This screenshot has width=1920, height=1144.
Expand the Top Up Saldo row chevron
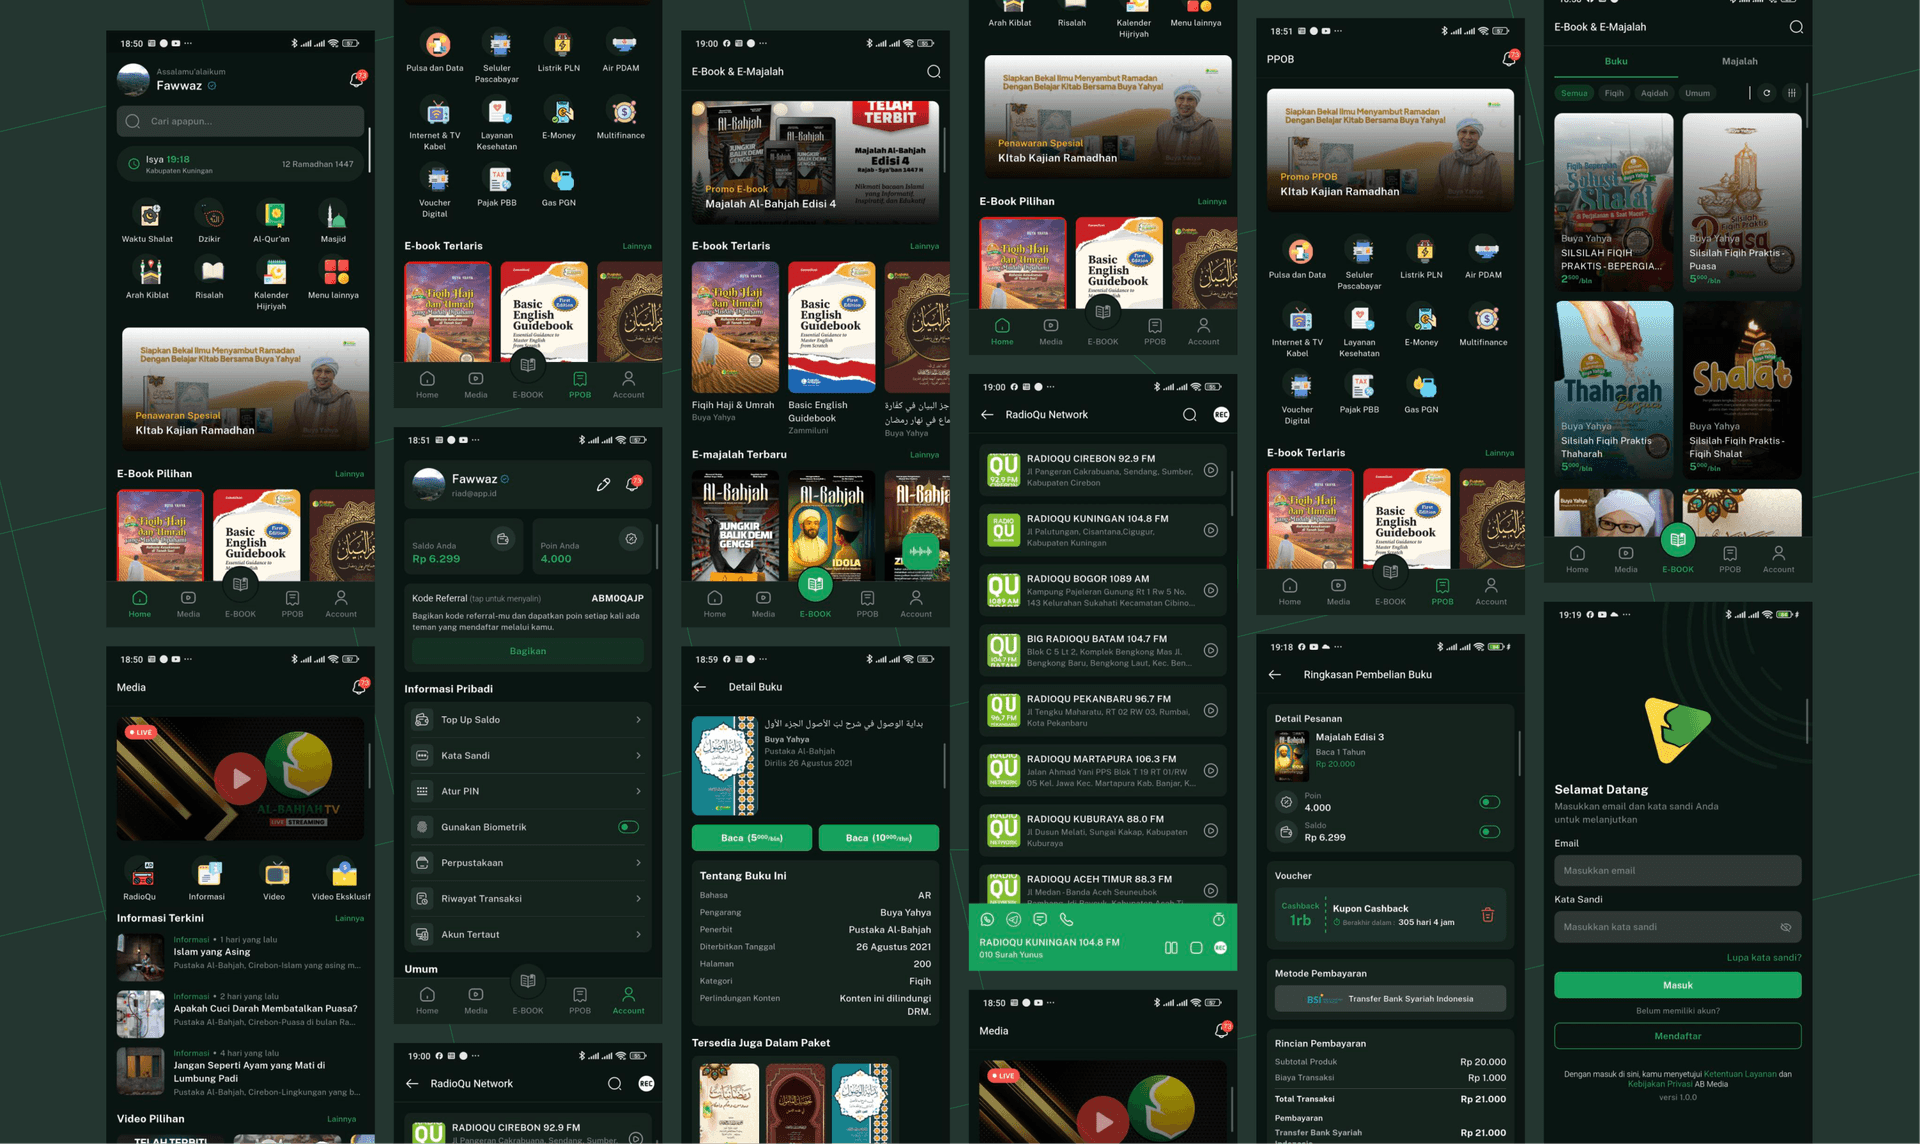pyautogui.click(x=638, y=720)
